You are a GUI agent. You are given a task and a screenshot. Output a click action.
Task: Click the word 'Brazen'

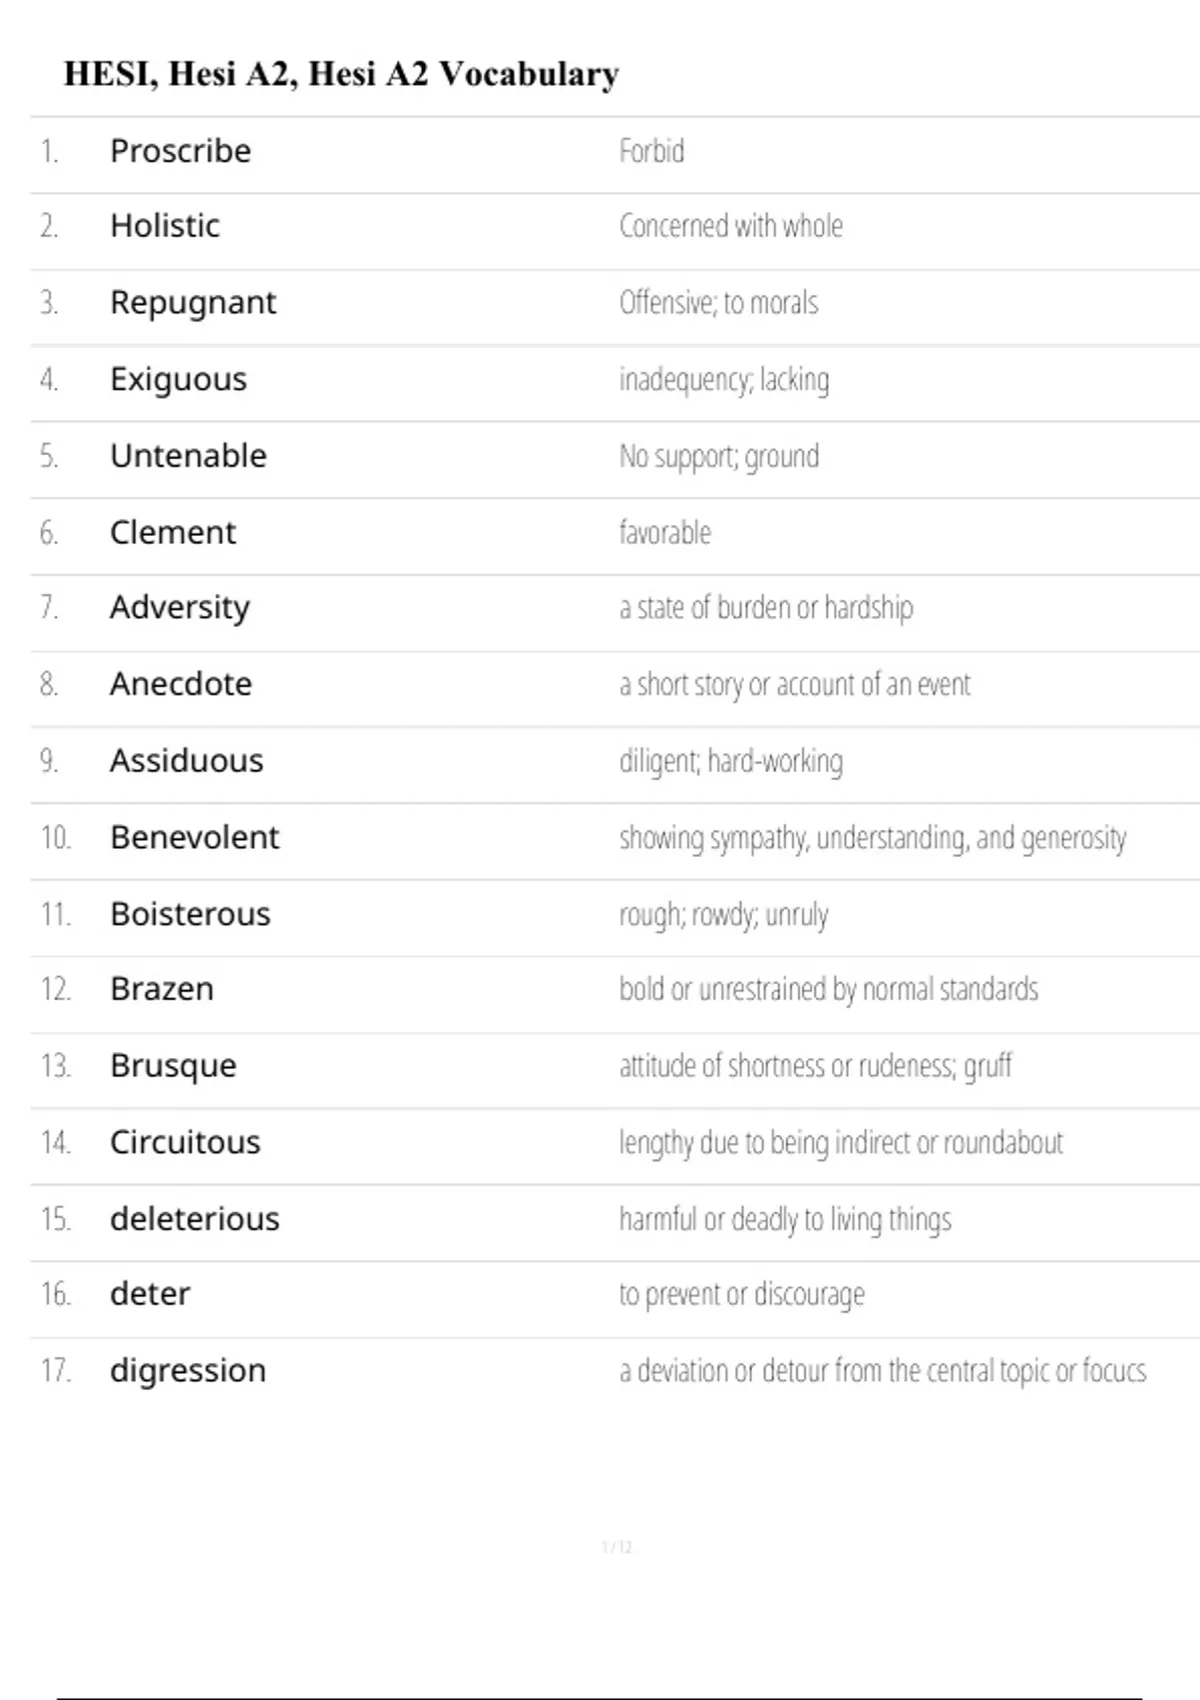tap(161, 989)
